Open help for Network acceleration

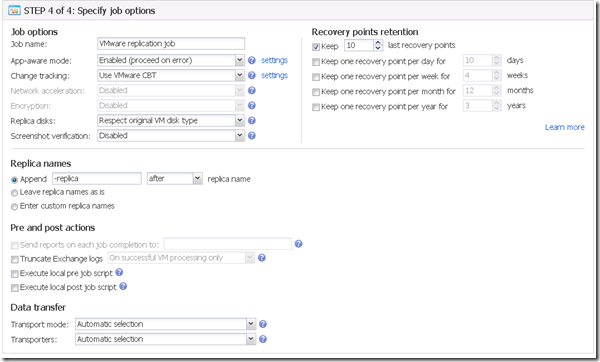[x=251, y=90]
